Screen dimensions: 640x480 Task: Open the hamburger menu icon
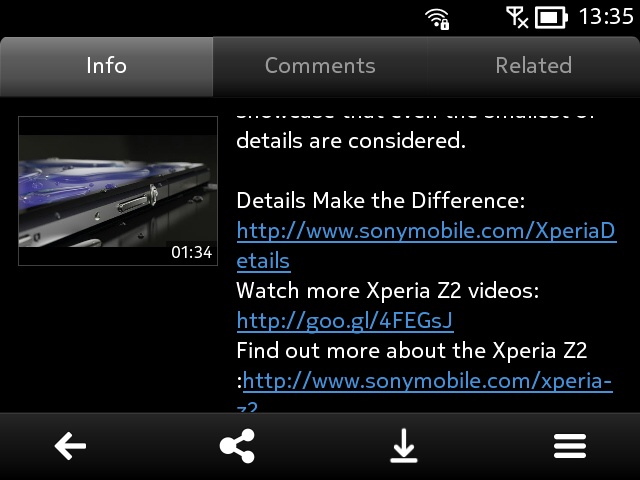pos(570,446)
